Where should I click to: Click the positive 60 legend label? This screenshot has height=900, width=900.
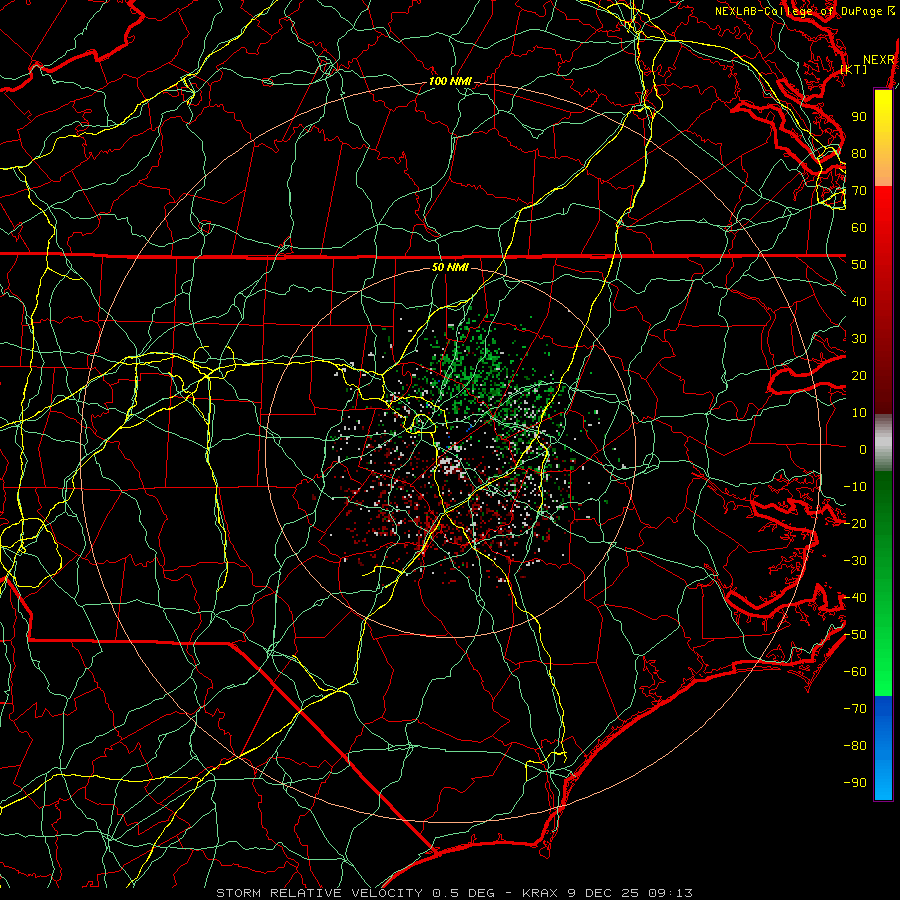point(859,227)
